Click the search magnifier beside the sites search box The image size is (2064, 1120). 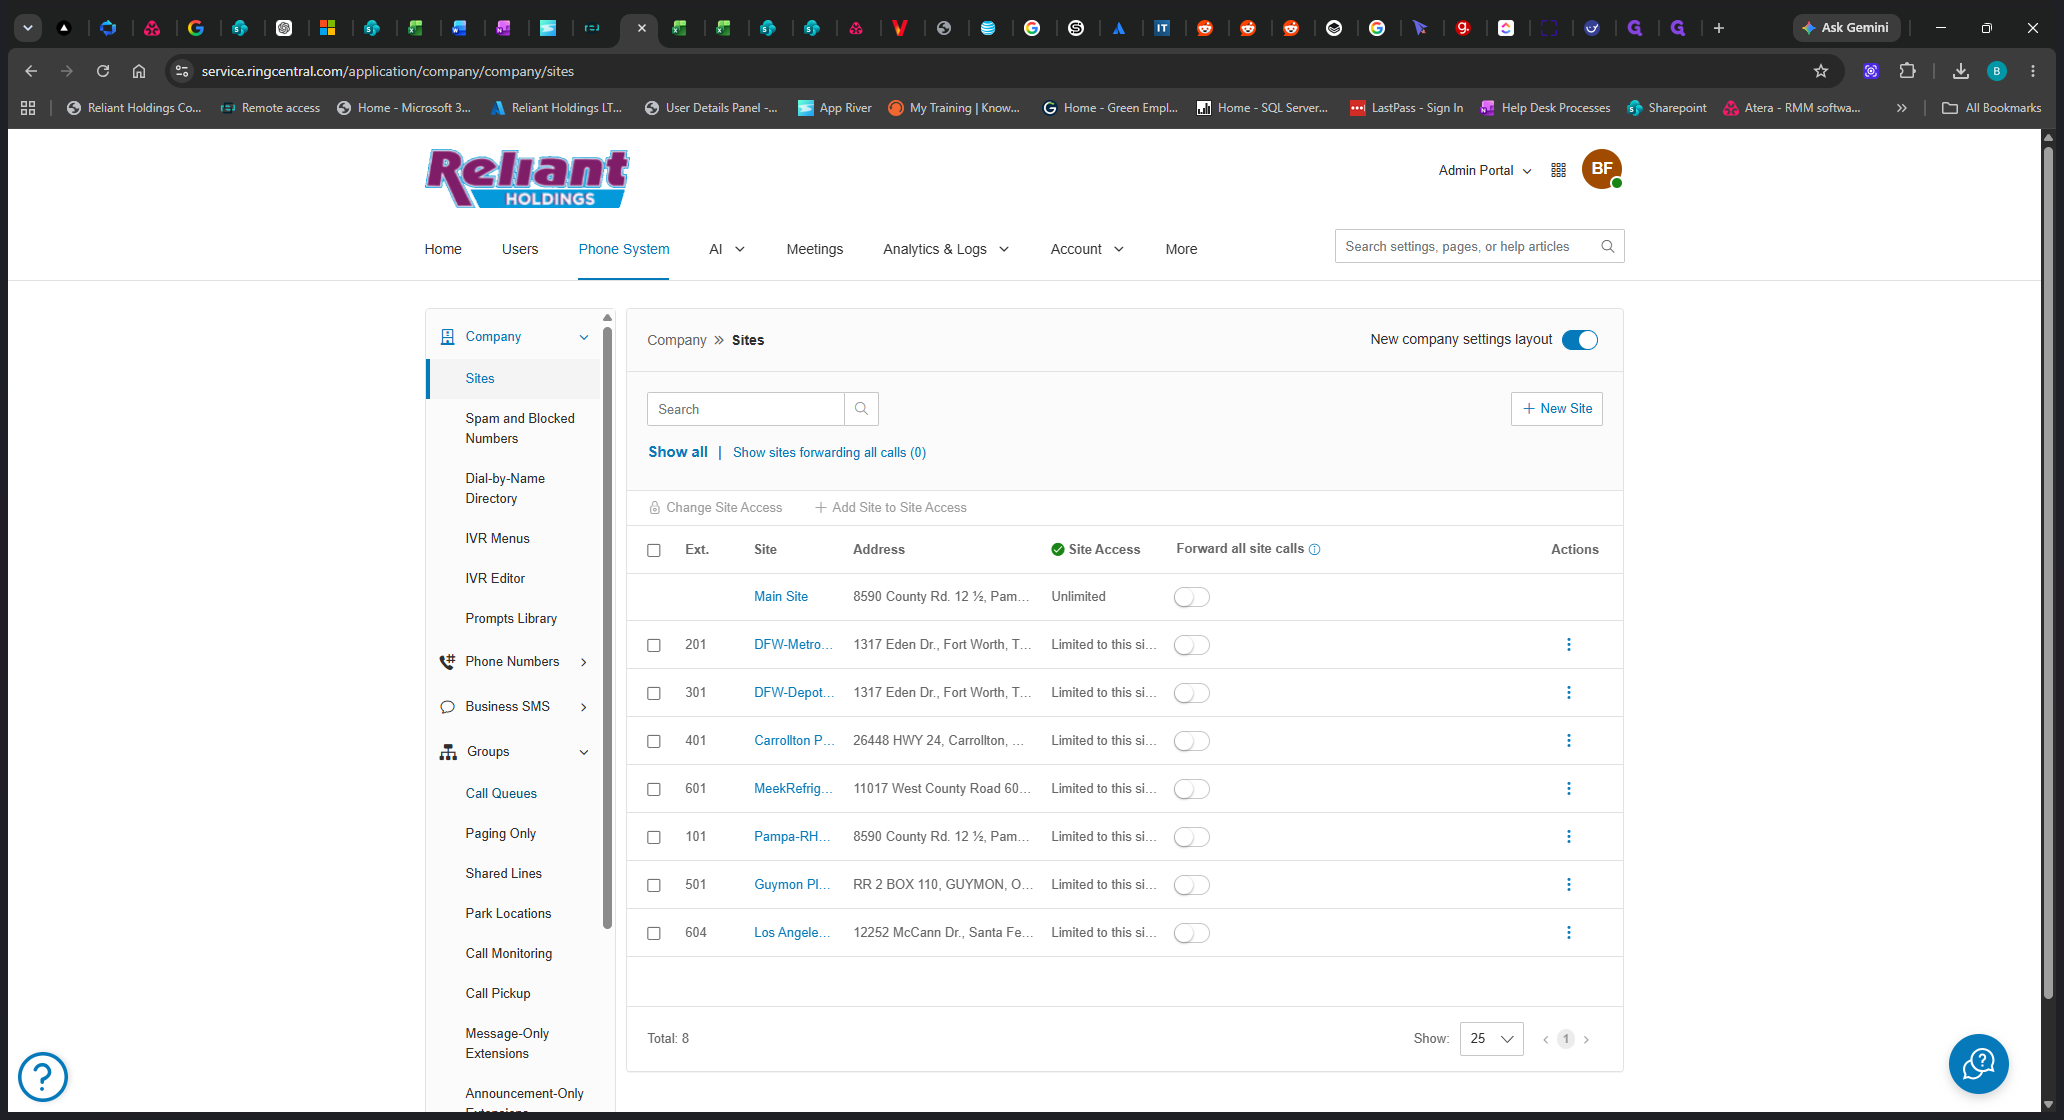(861, 409)
